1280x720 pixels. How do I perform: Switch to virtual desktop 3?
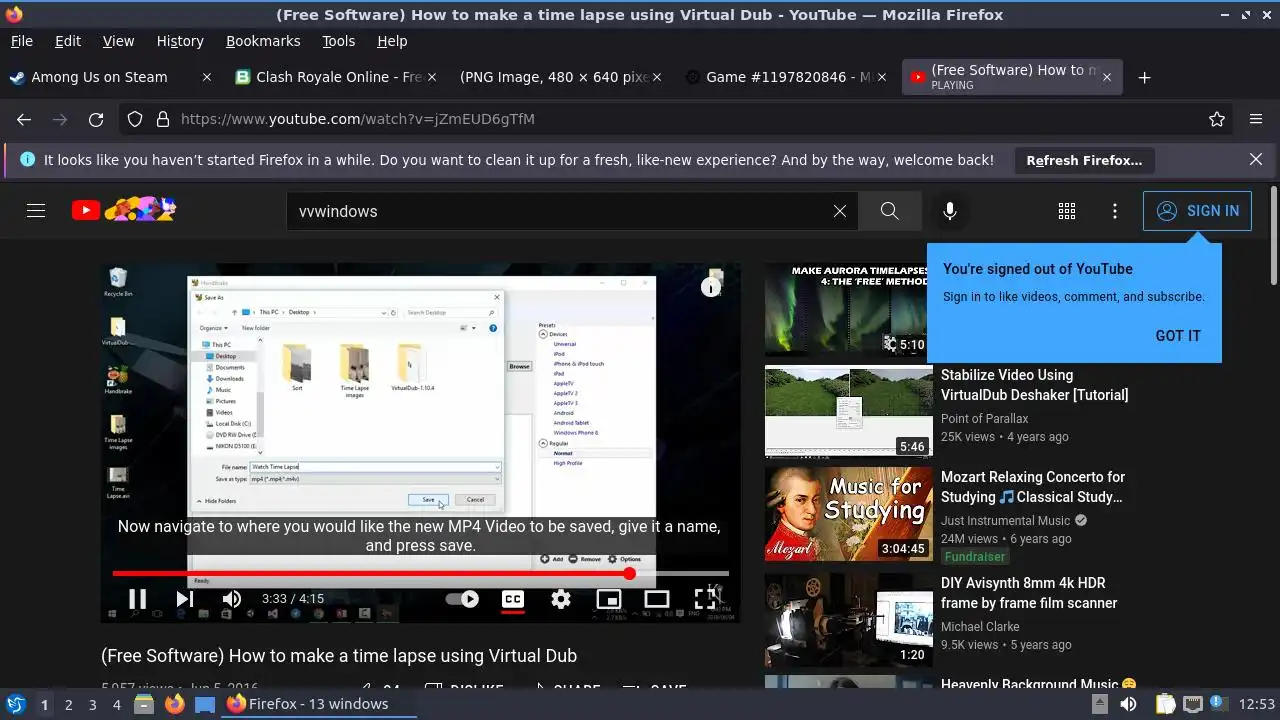pos(92,704)
